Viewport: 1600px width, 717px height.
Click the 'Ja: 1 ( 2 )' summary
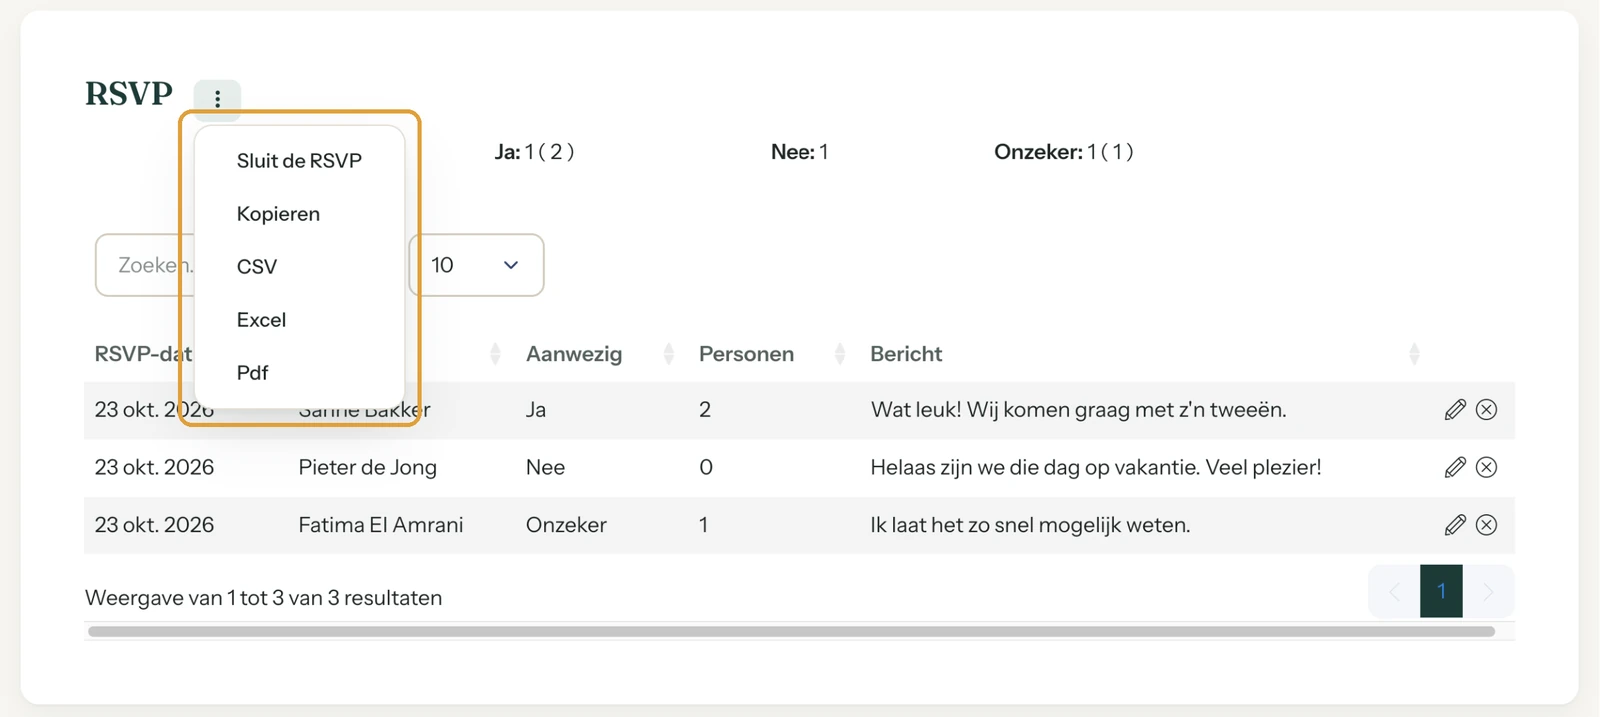[x=534, y=152]
